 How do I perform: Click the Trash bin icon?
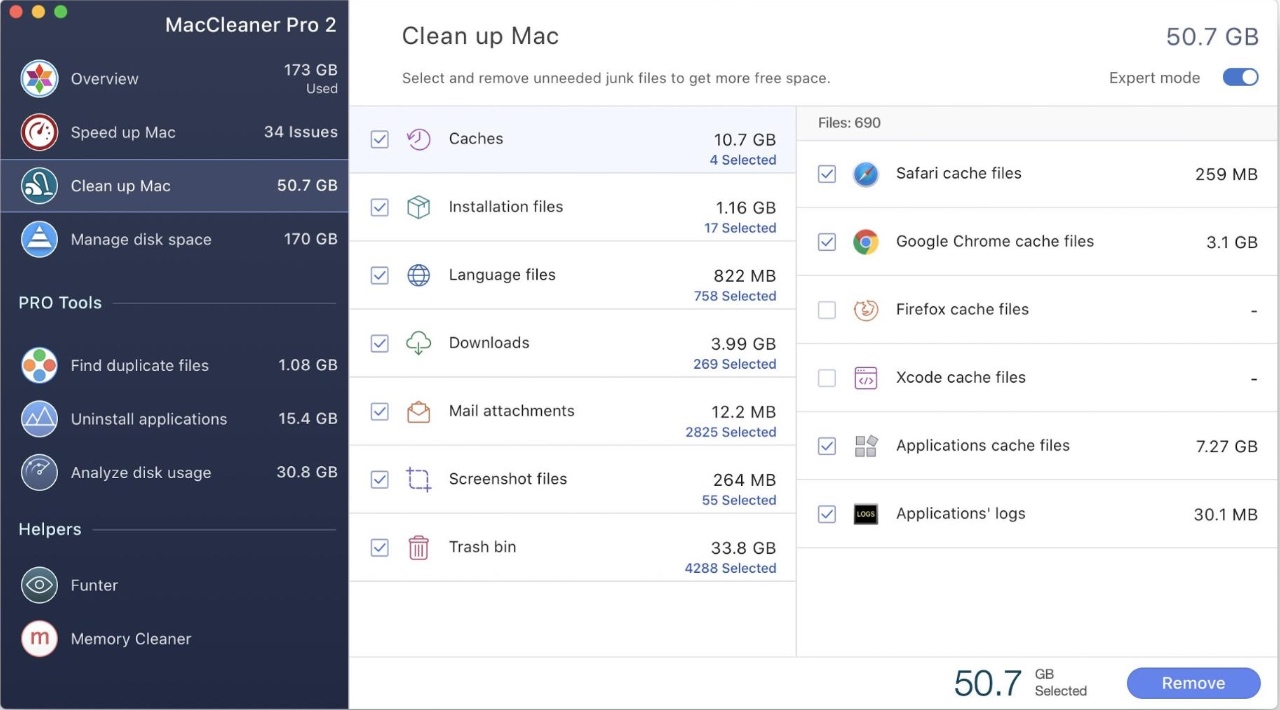point(419,547)
